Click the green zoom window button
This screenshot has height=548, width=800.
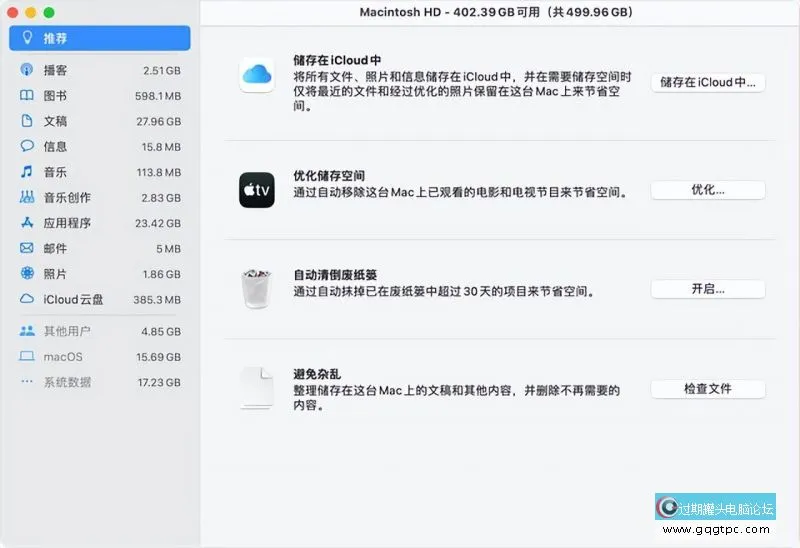point(49,13)
